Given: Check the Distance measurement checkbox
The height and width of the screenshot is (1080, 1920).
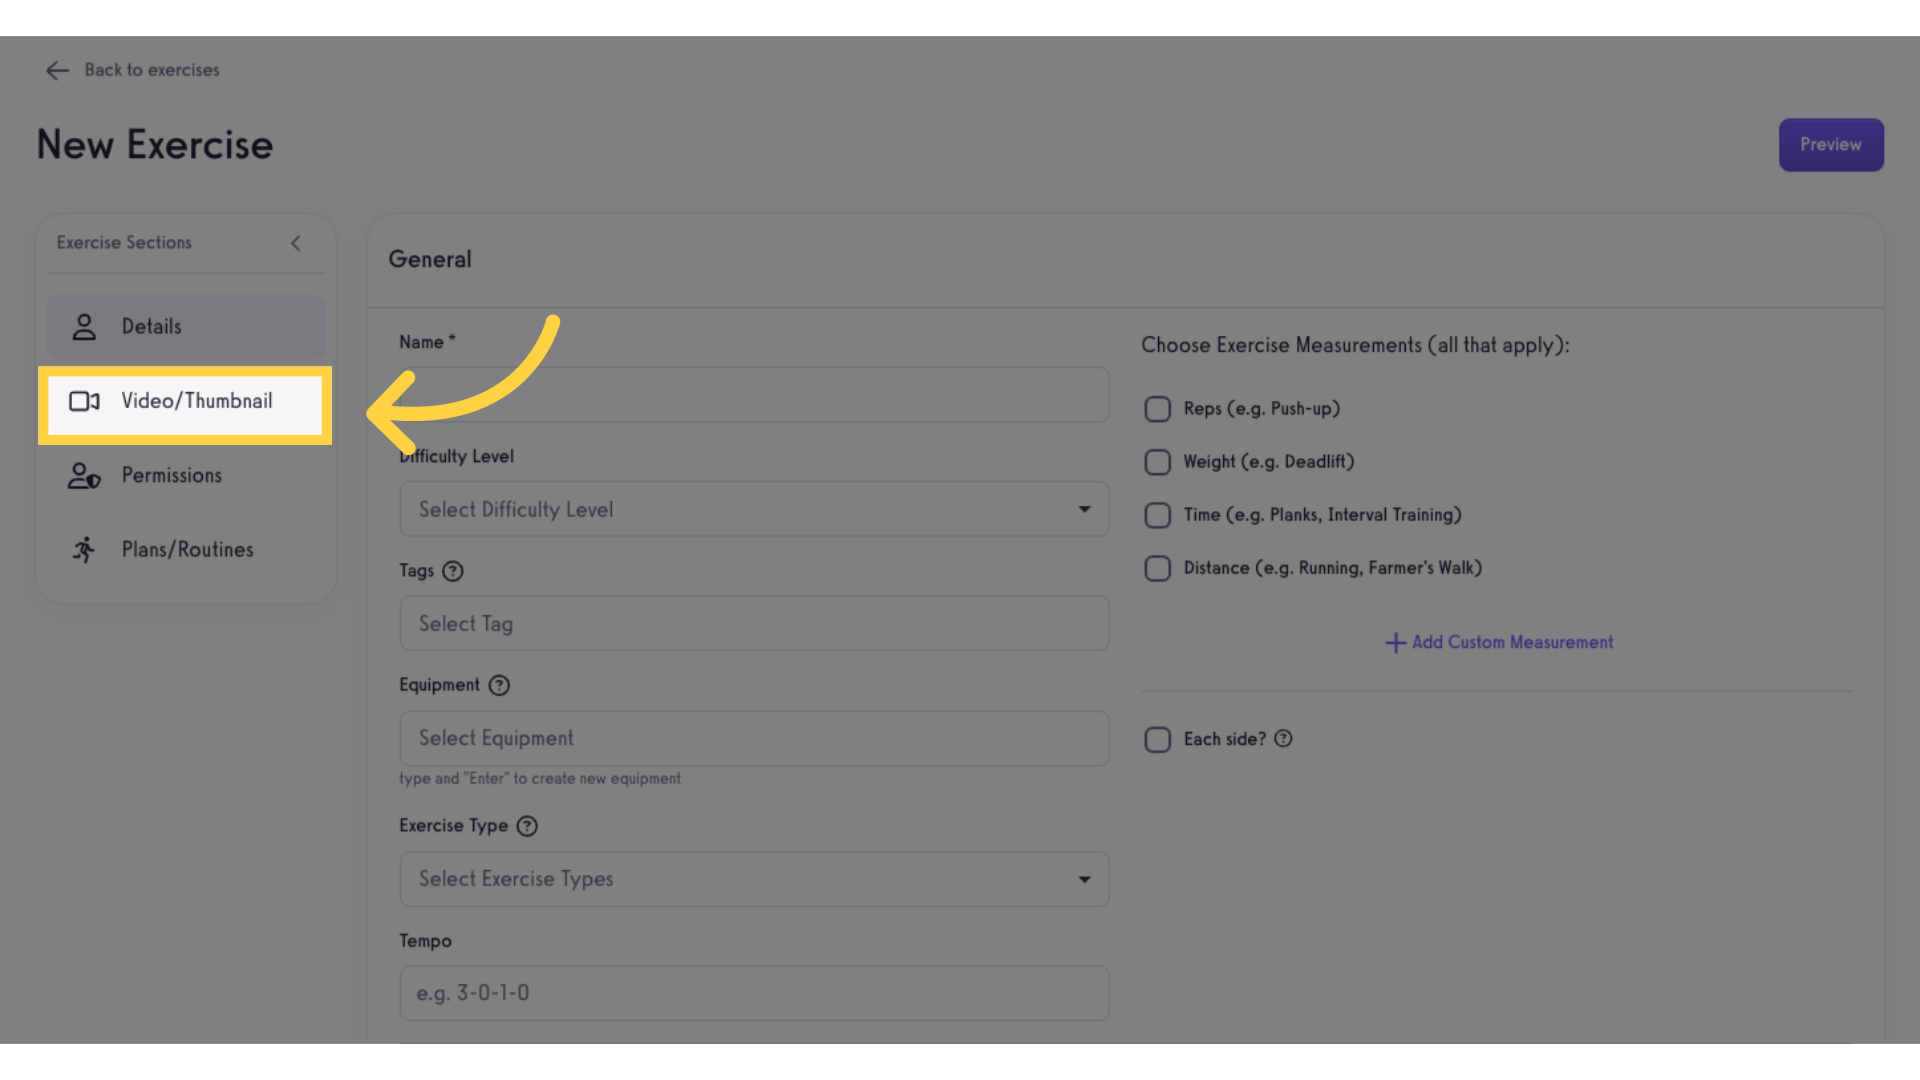Looking at the screenshot, I should point(1157,568).
